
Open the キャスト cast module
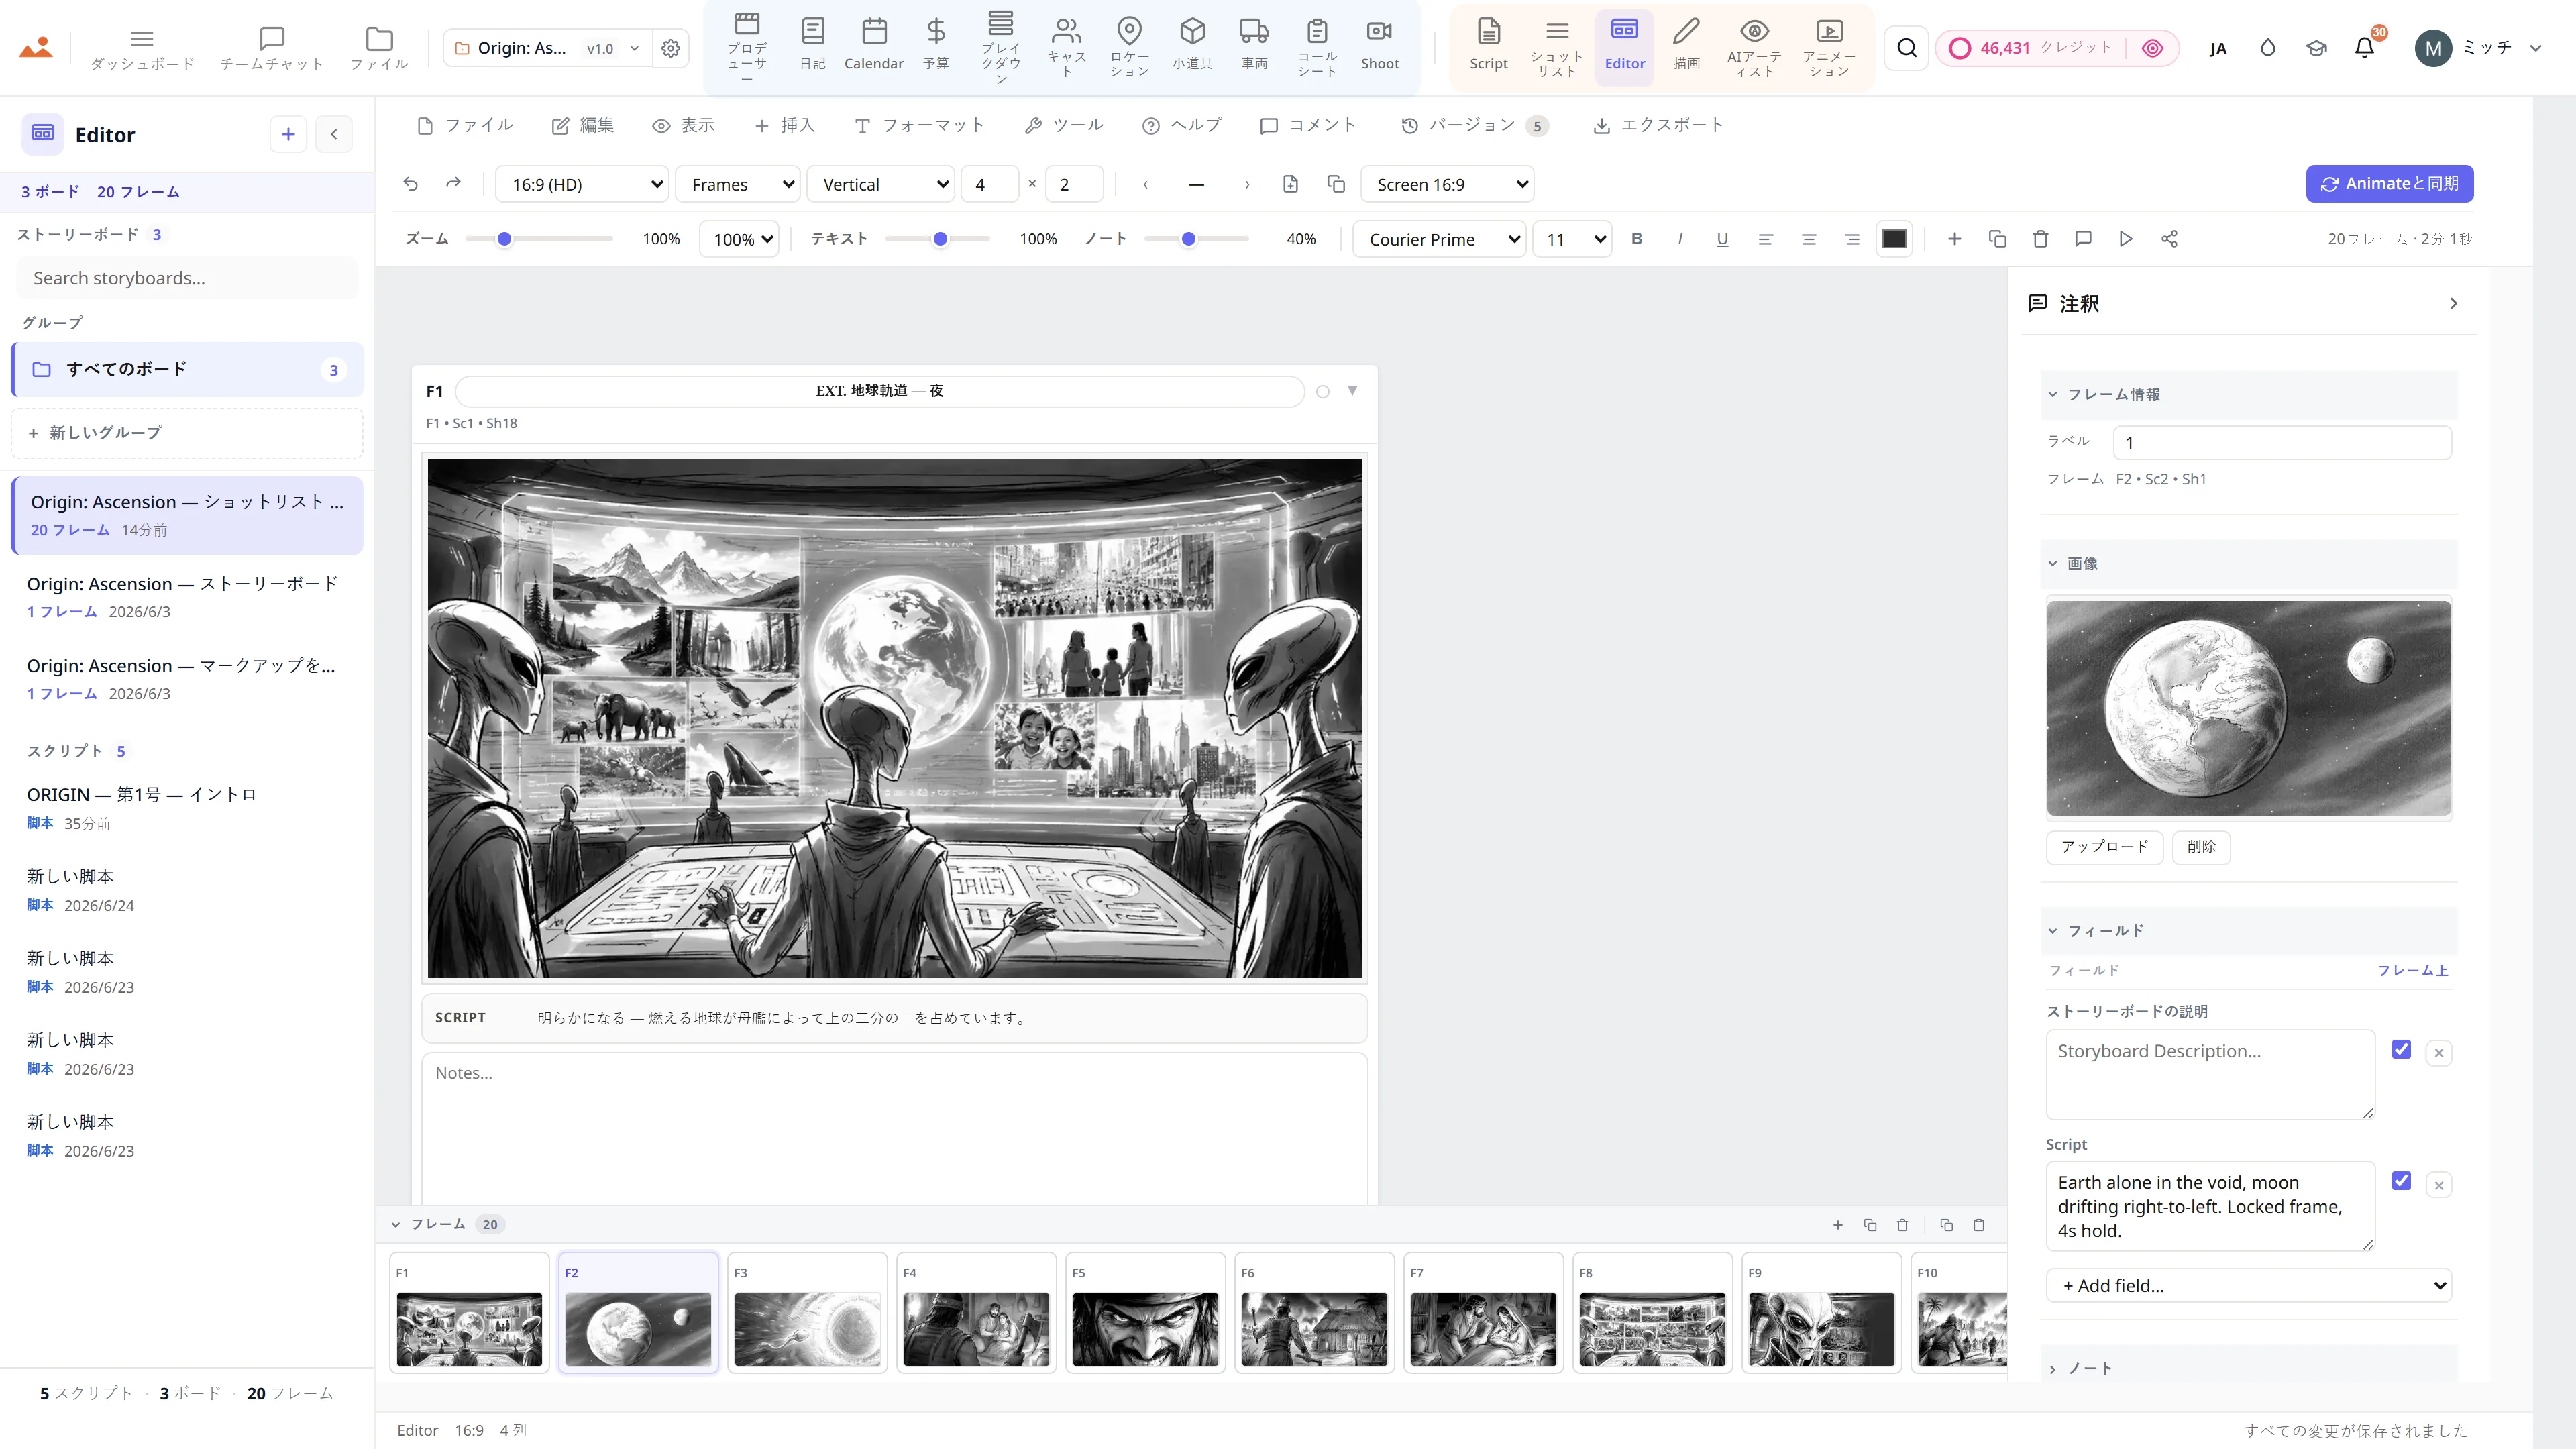[x=1066, y=46]
